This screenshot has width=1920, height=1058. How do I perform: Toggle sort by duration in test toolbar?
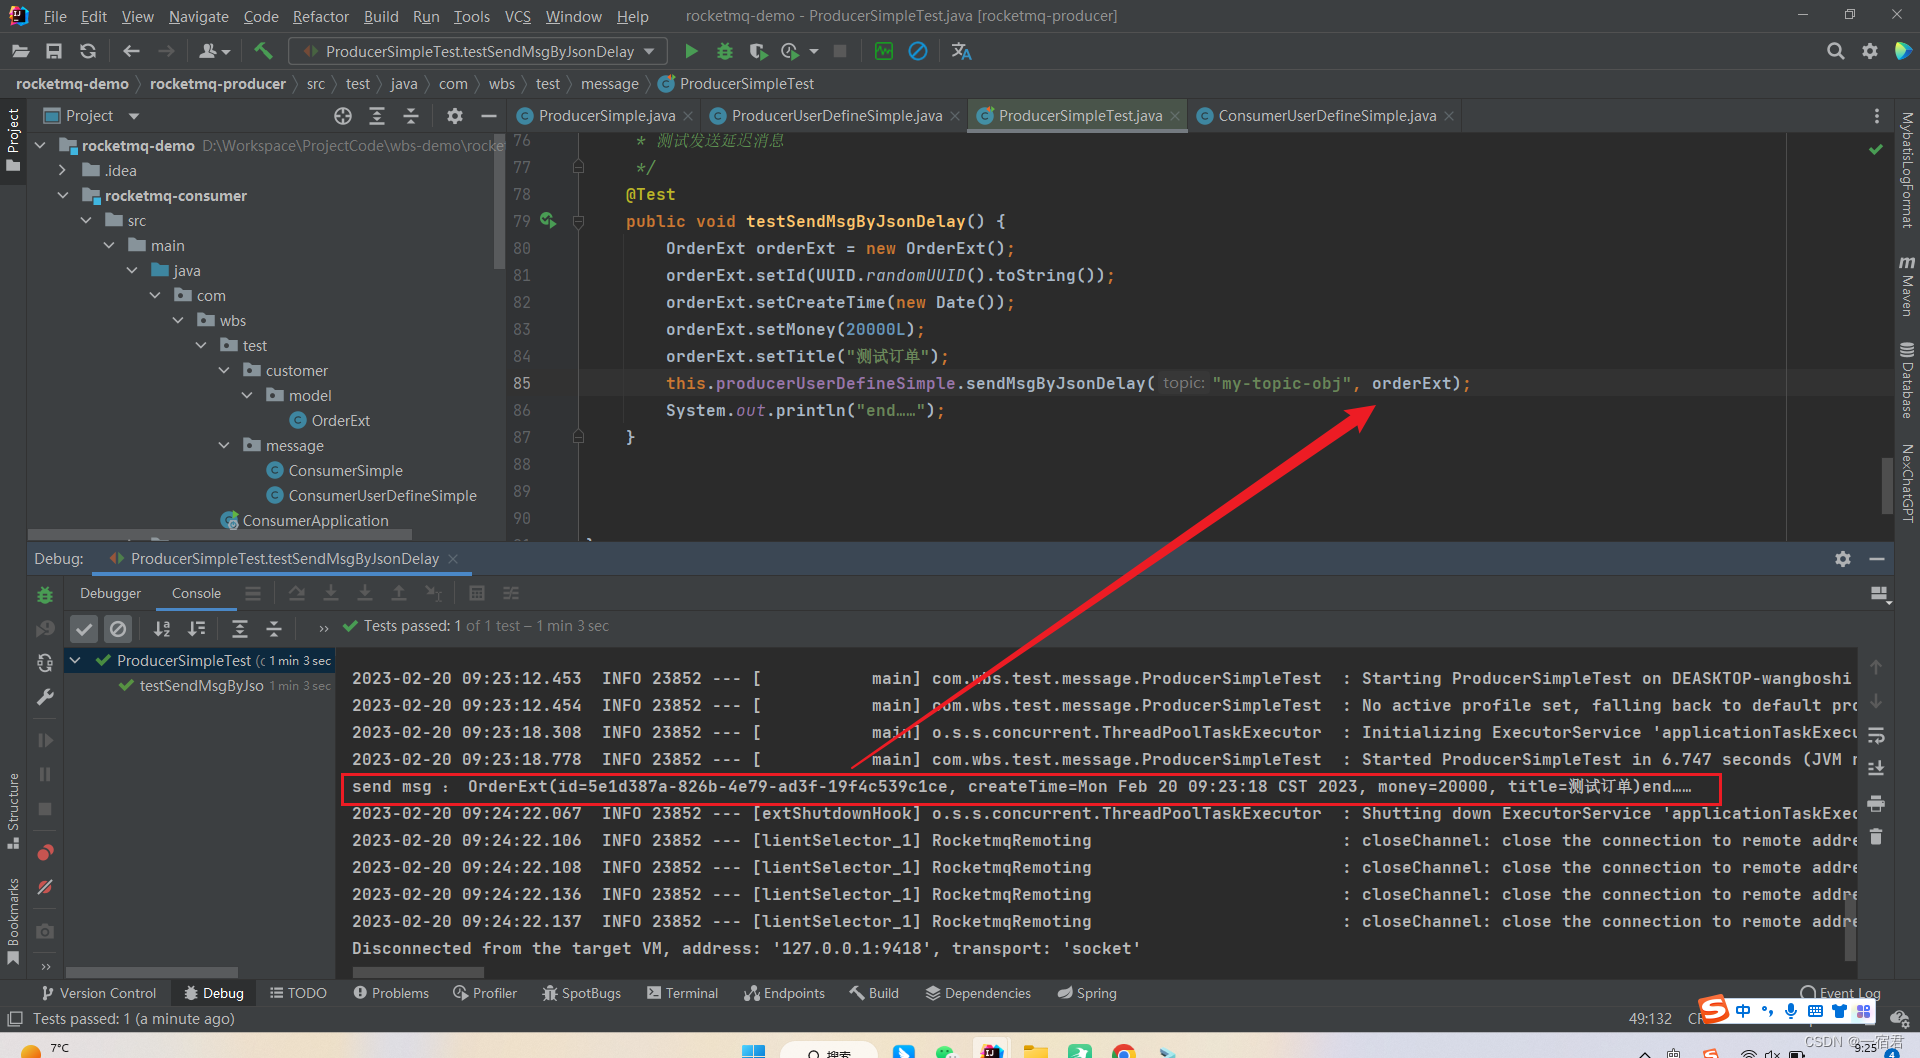pyautogui.click(x=197, y=628)
